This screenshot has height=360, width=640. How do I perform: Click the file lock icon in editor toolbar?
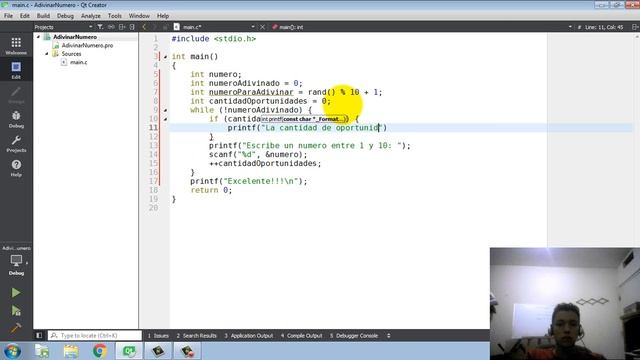click(165, 27)
